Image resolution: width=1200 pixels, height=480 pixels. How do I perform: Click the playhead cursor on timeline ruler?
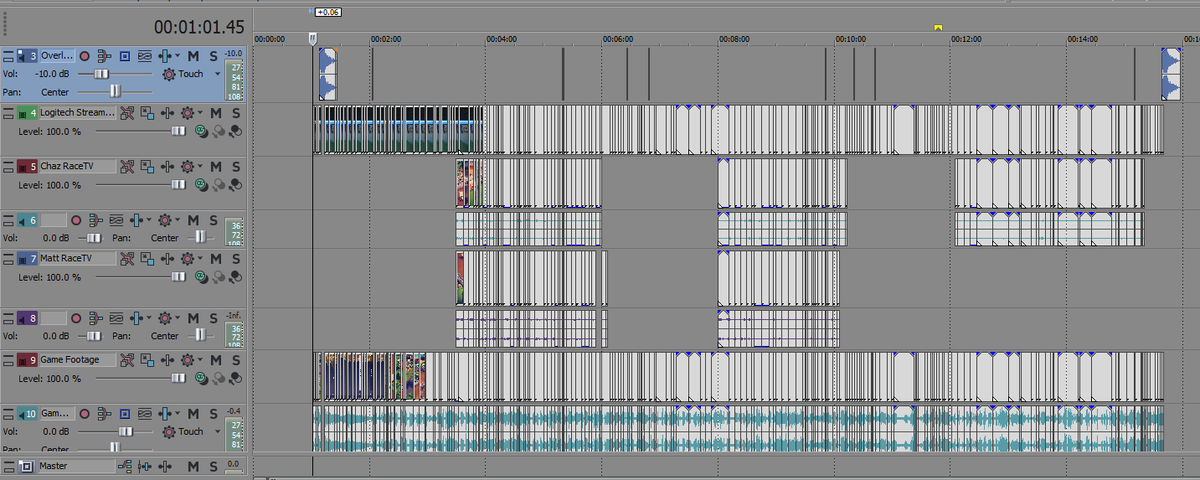click(313, 39)
